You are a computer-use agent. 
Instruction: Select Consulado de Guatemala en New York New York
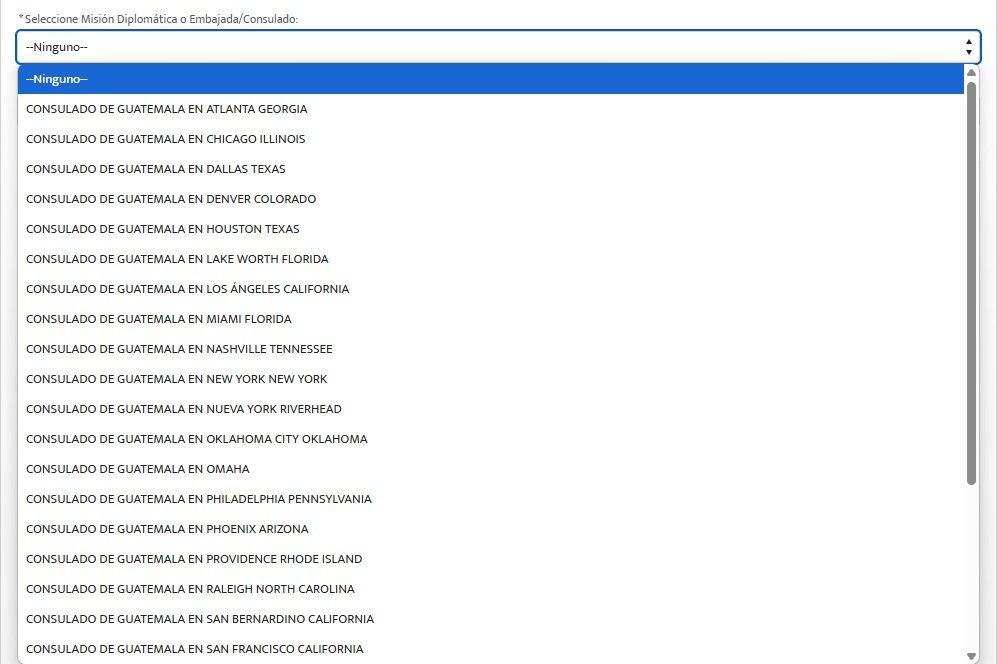point(491,378)
